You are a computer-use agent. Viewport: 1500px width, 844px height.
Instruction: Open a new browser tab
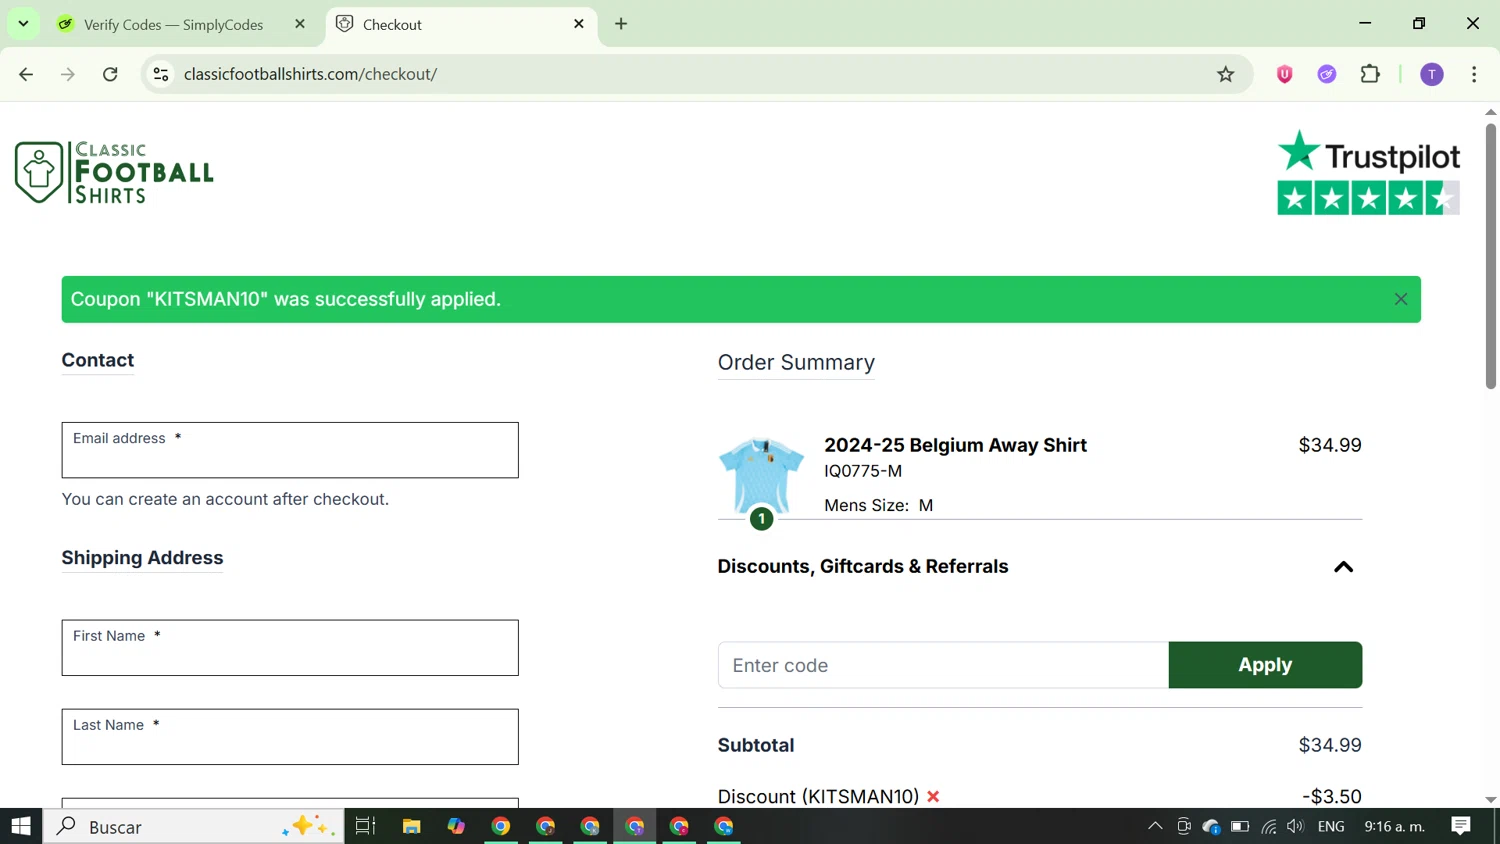(621, 24)
